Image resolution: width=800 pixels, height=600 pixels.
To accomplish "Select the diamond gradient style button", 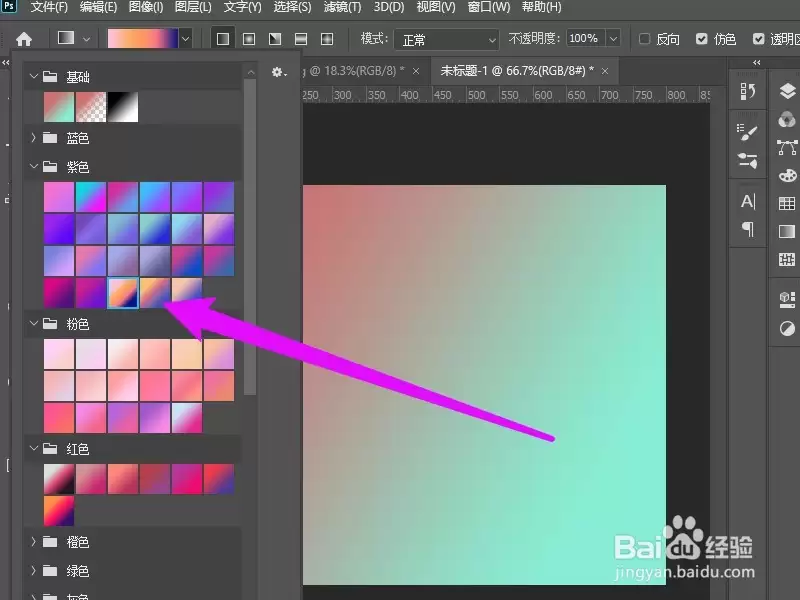I will (x=327, y=39).
